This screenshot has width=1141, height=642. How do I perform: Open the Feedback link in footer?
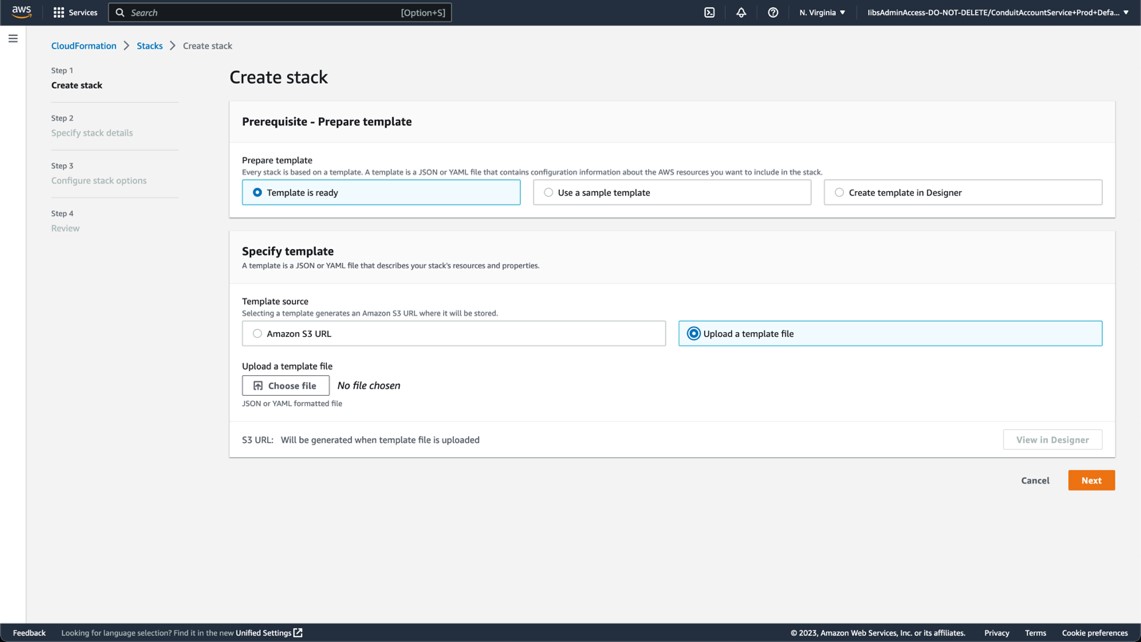coord(29,633)
